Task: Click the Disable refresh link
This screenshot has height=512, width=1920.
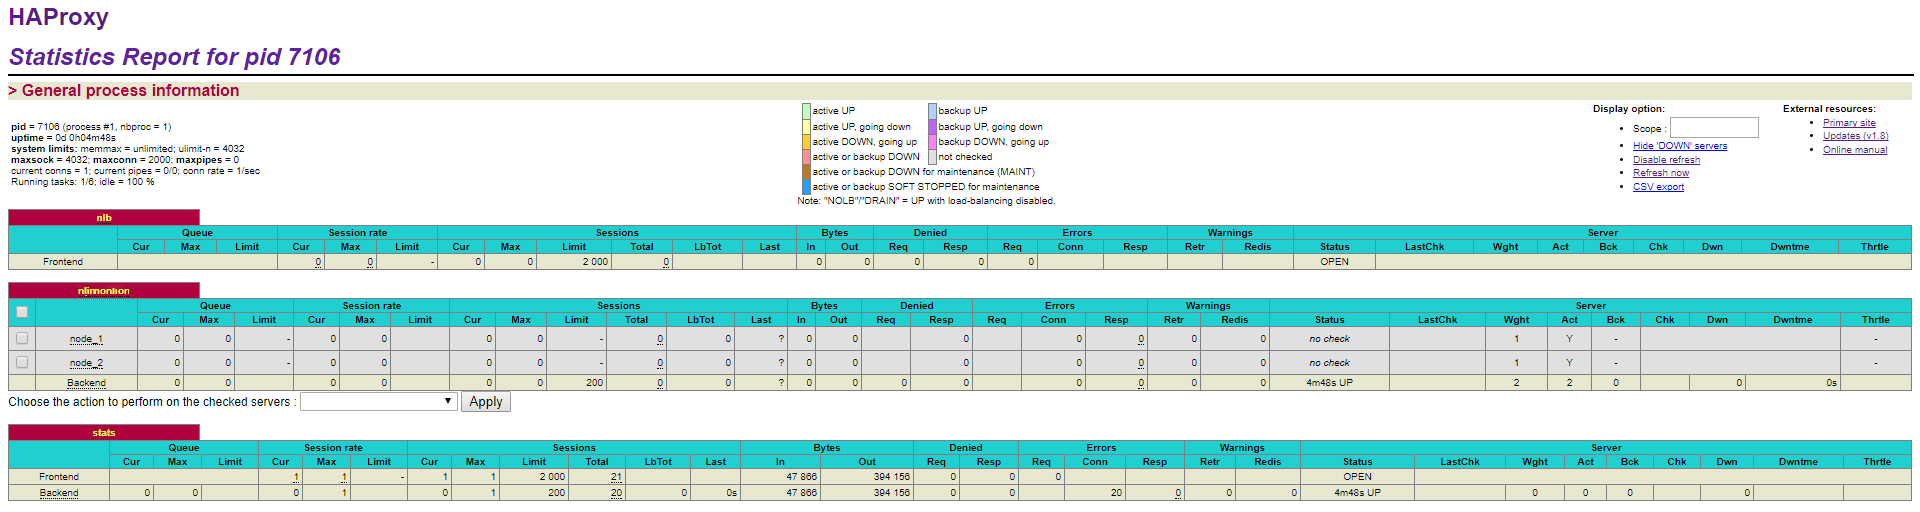Action: (1666, 160)
